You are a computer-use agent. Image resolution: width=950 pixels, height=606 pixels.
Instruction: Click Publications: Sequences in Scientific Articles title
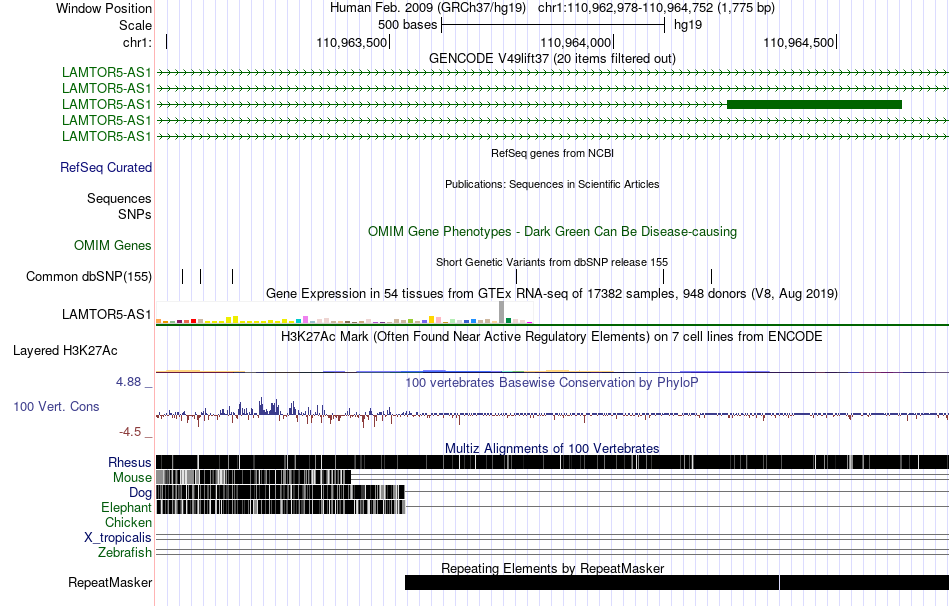click(x=552, y=184)
